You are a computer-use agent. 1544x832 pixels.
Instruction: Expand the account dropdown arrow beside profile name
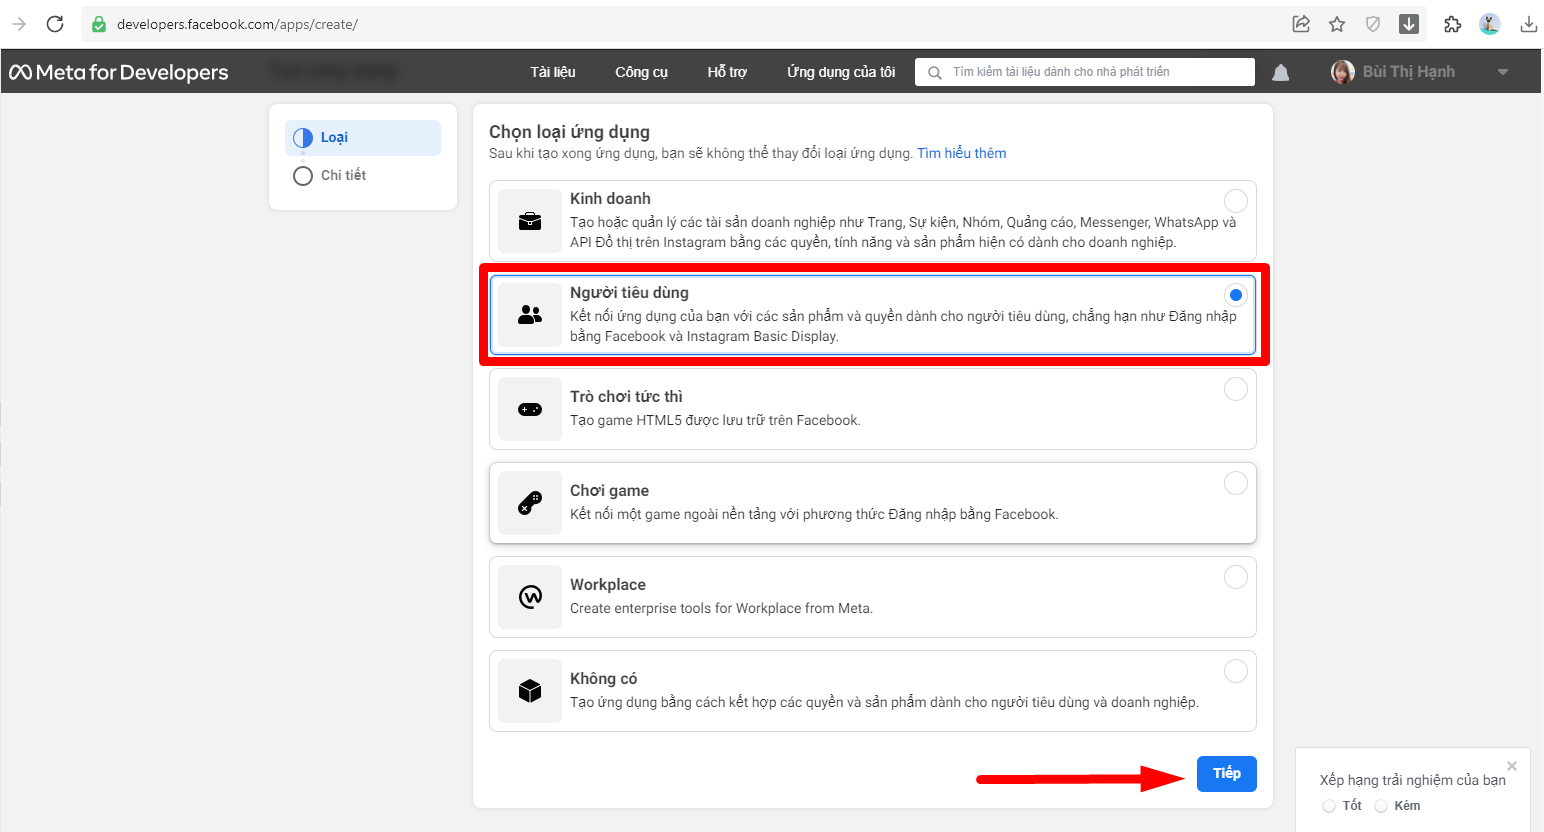[x=1502, y=72]
